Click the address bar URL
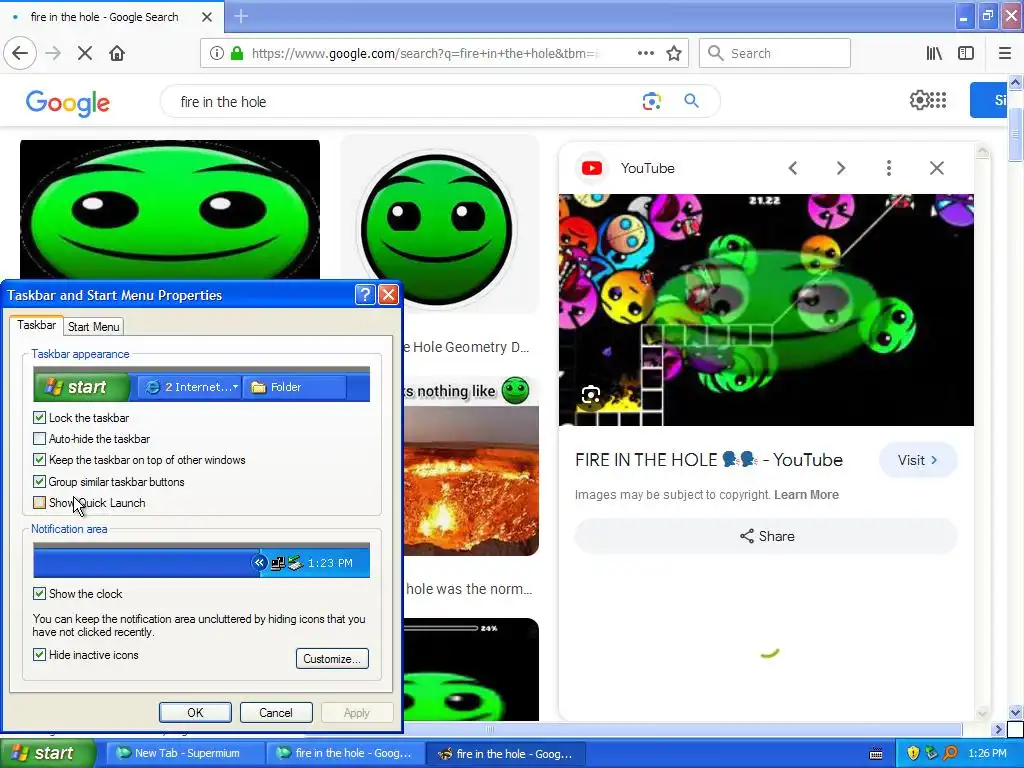The image size is (1024, 768). click(x=424, y=54)
